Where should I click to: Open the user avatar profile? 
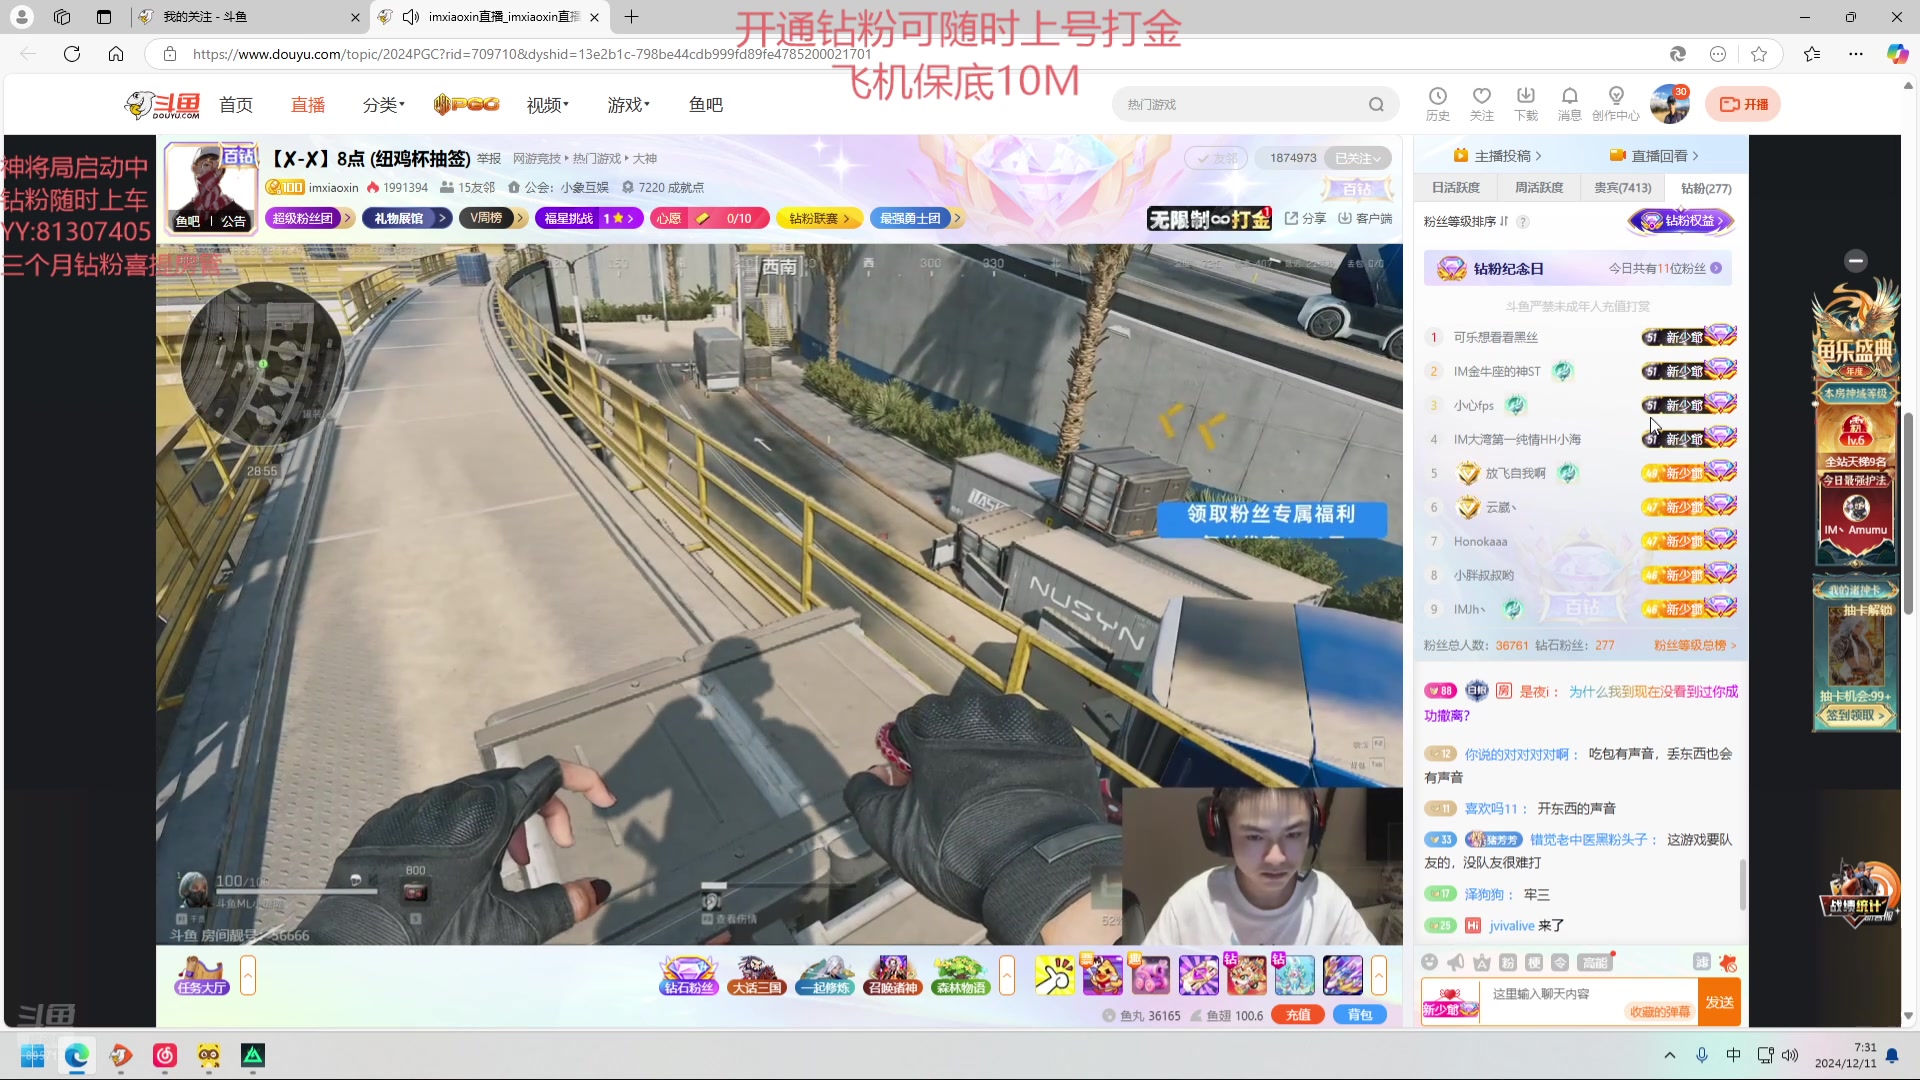(x=1669, y=105)
